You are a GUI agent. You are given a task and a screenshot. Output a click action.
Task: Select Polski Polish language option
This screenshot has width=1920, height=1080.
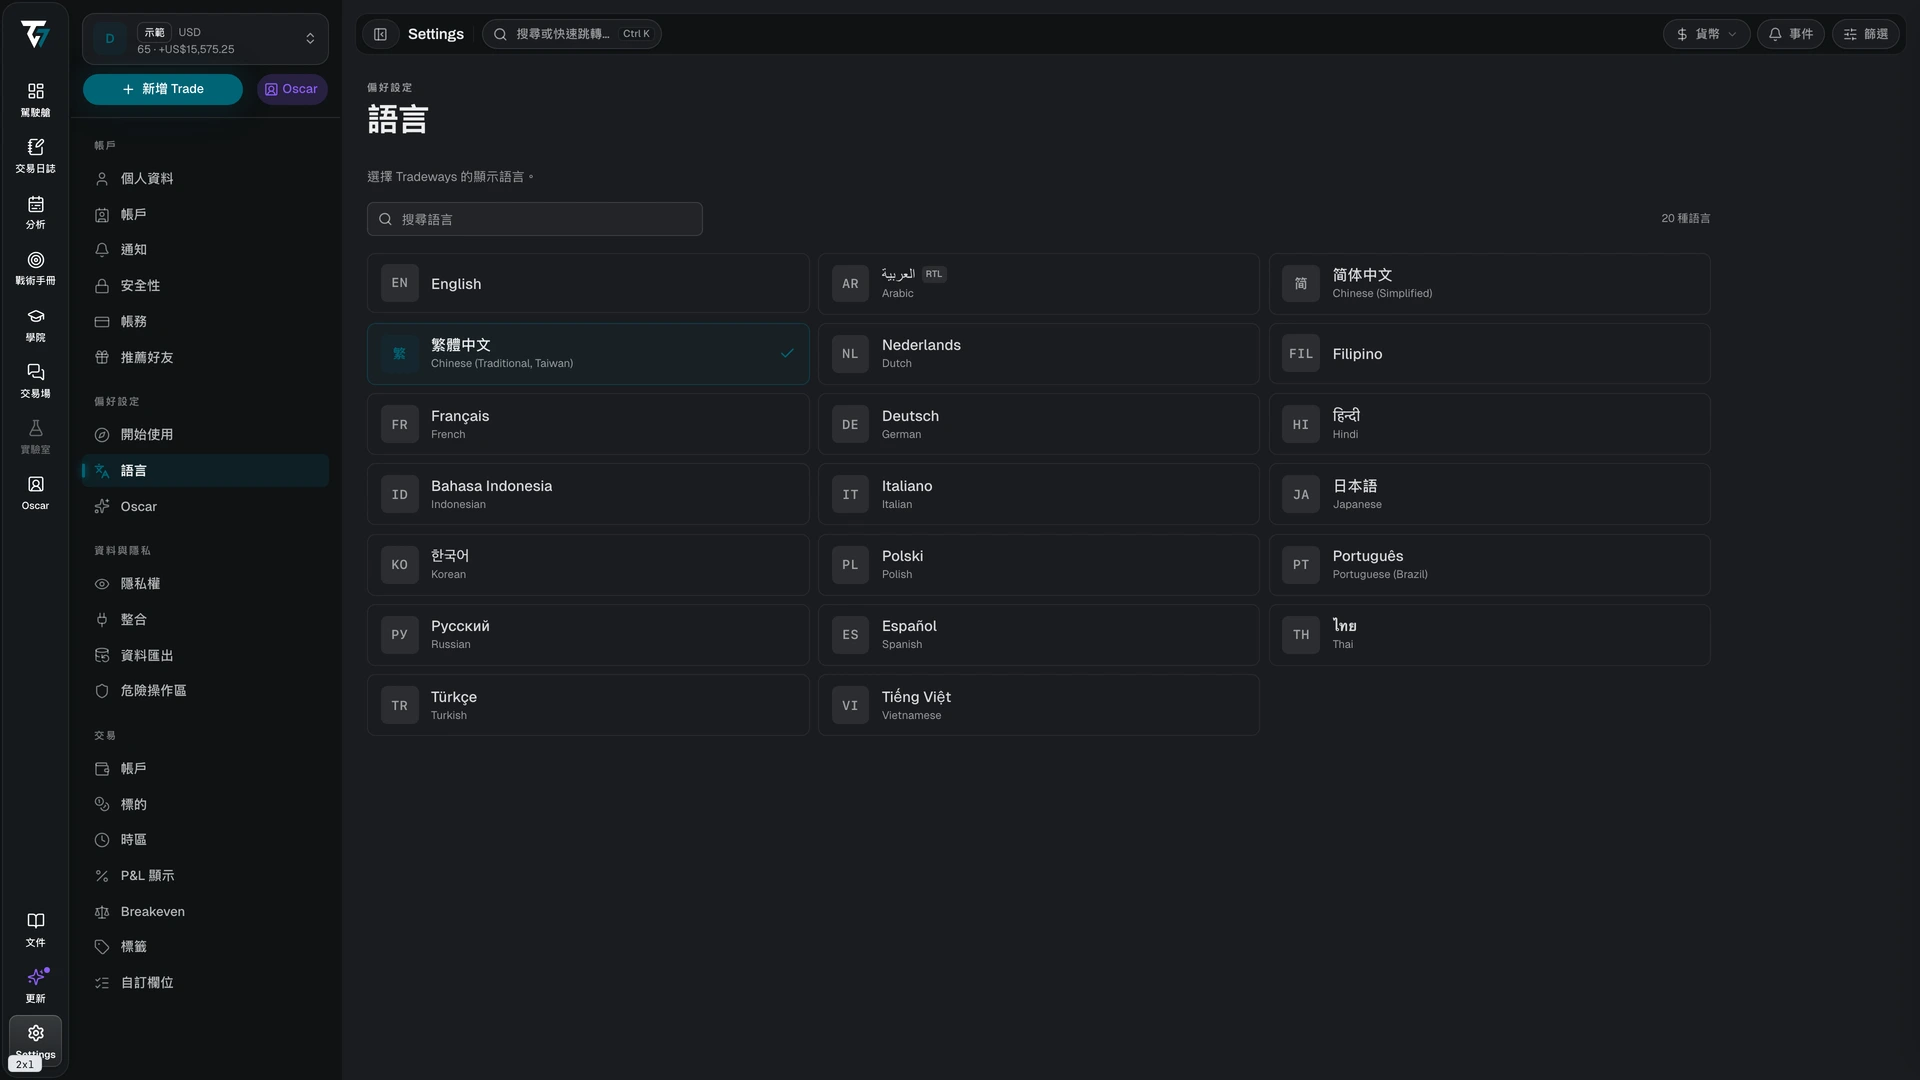click(x=1038, y=565)
